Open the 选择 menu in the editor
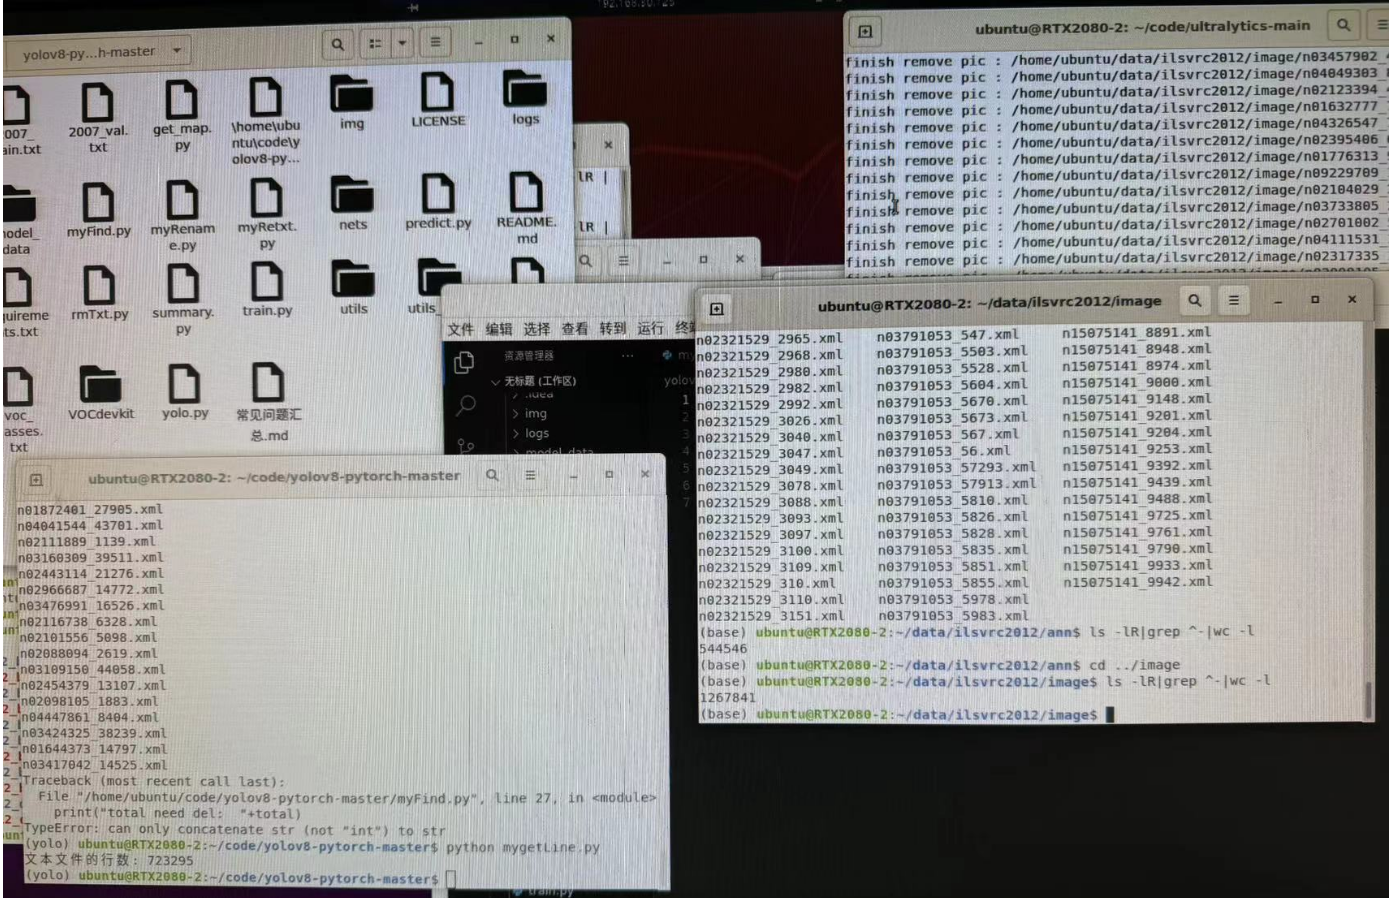The height and width of the screenshot is (898, 1390). pos(536,329)
